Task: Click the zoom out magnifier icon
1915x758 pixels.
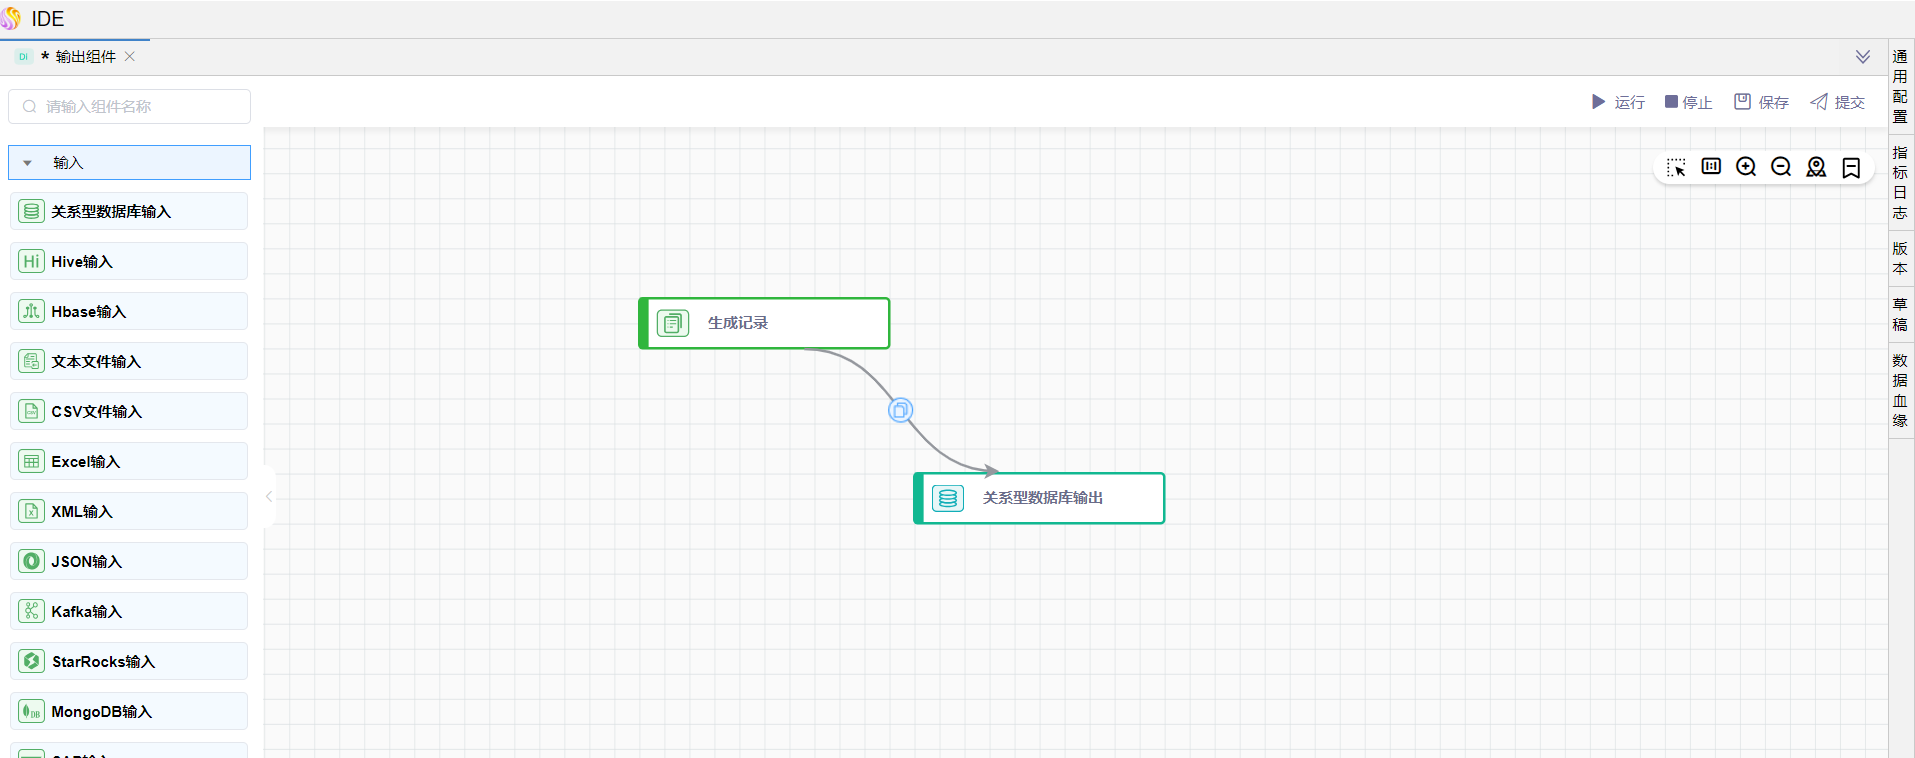Action: [1781, 167]
